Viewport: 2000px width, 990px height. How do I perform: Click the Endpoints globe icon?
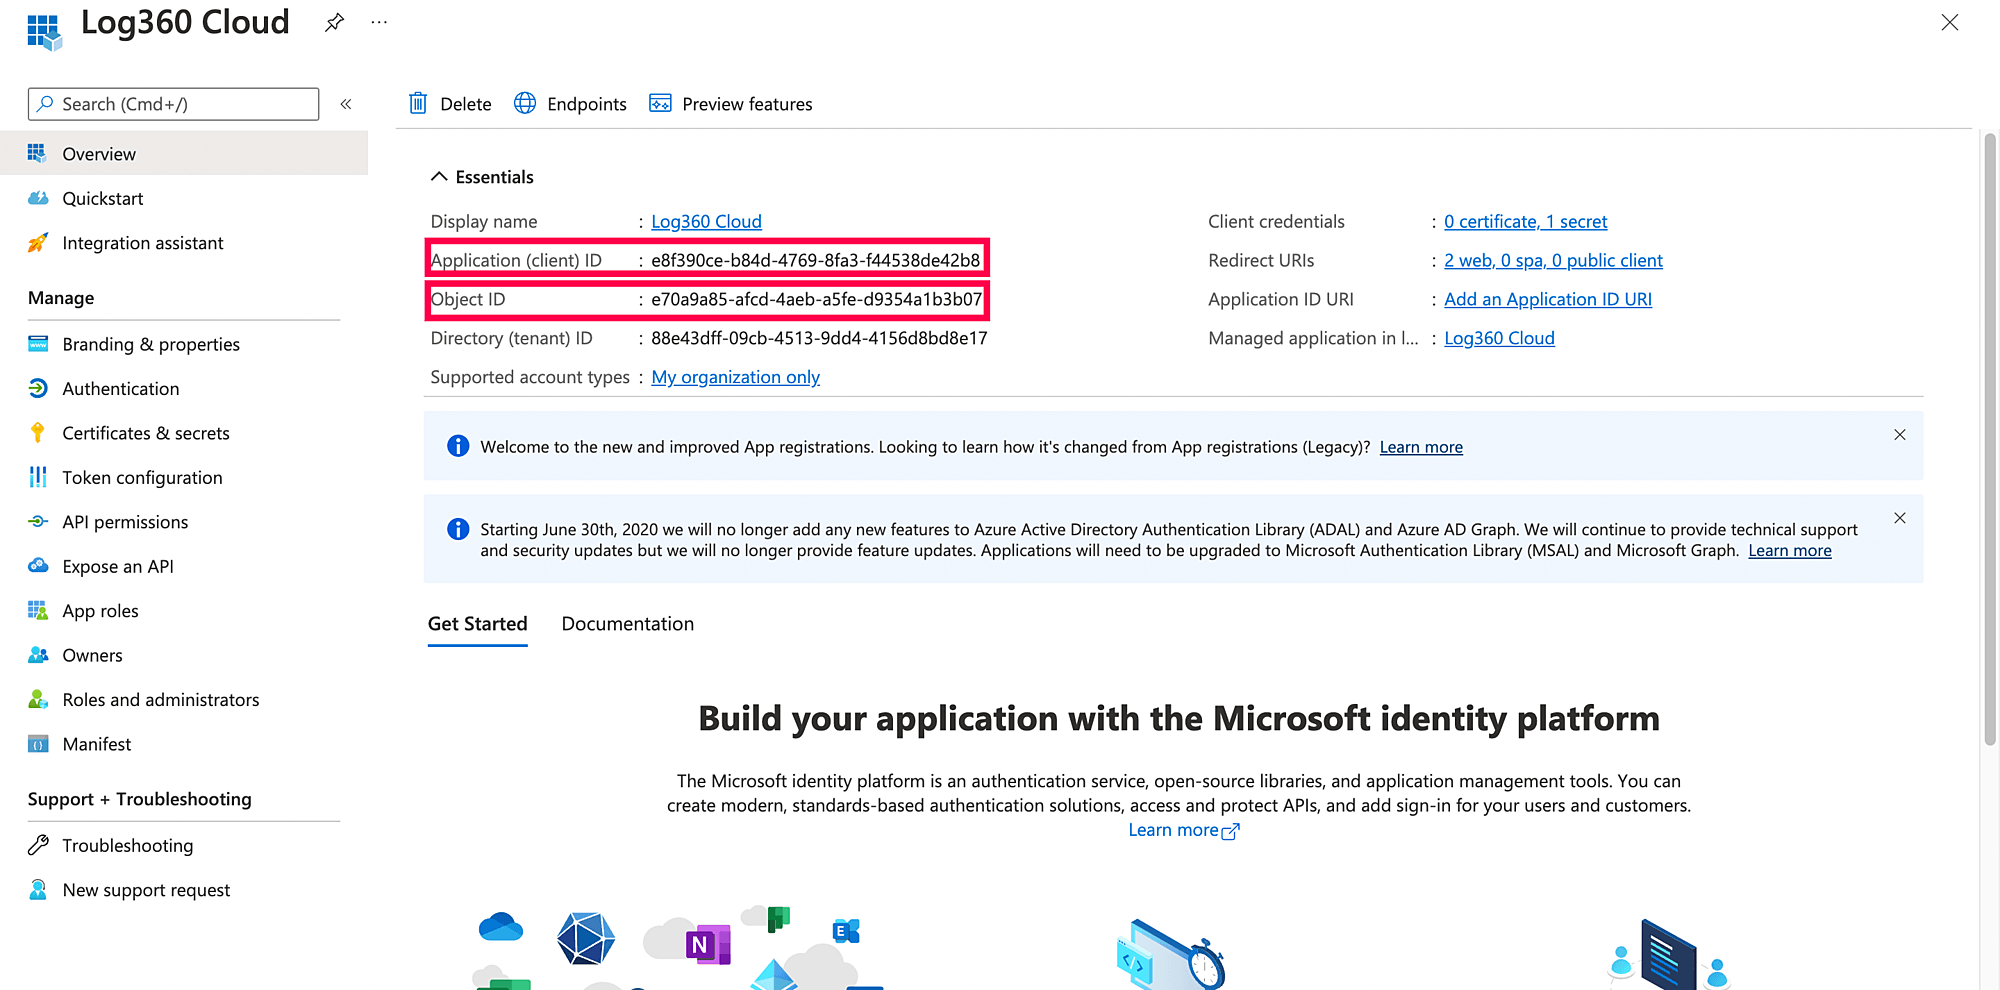click(x=525, y=103)
